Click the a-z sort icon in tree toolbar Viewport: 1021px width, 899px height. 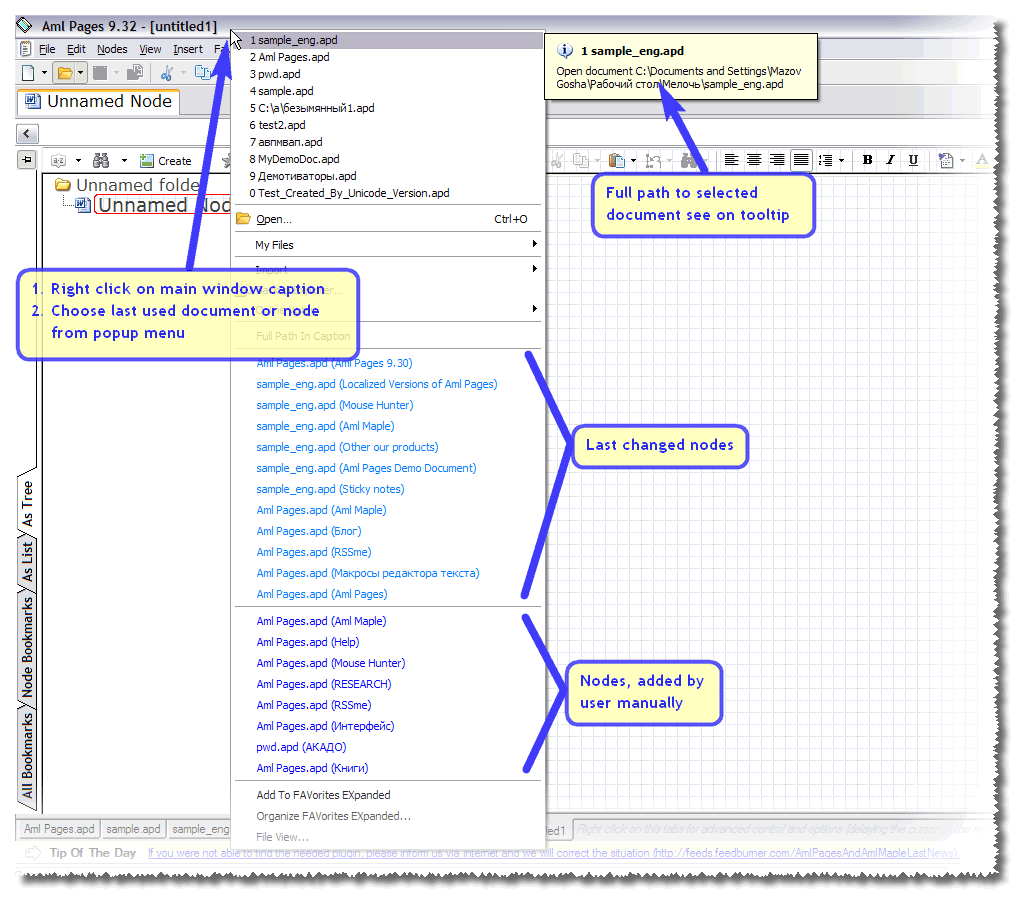pyautogui.click(x=59, y=160)
